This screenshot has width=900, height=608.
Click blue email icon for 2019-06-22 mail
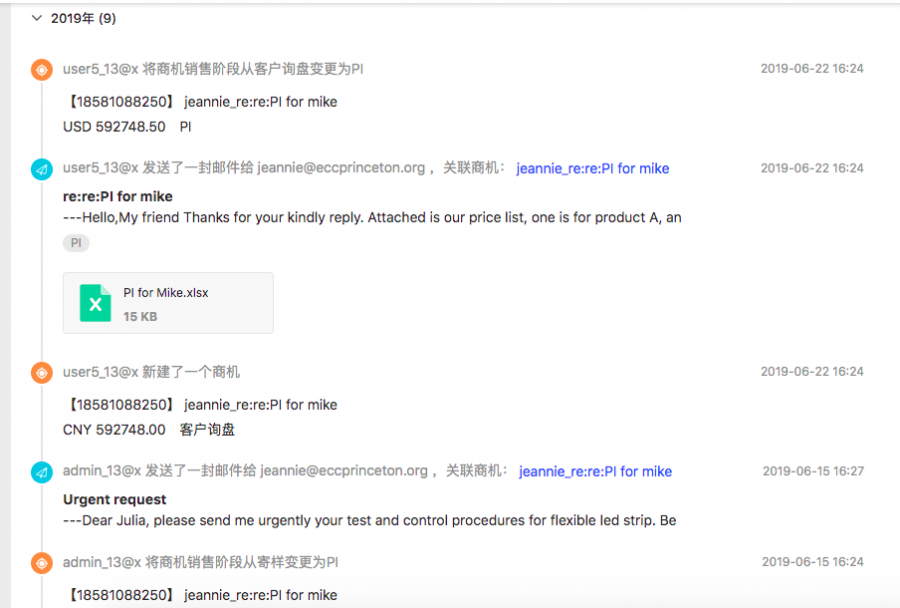click(x=42, y=169)
